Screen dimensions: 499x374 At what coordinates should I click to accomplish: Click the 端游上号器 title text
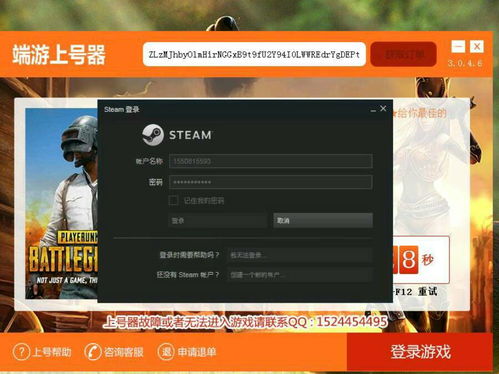click(59, 55)
